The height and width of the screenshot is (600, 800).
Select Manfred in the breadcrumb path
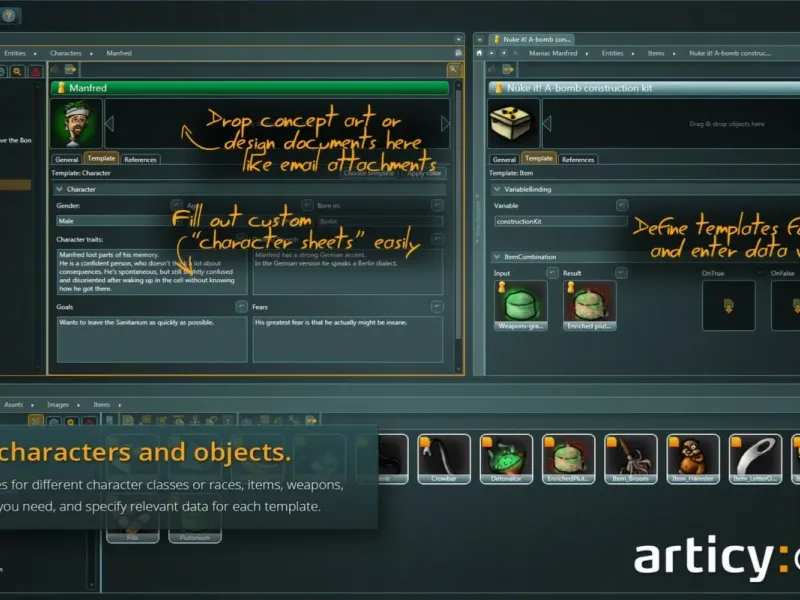click(119, 53)
